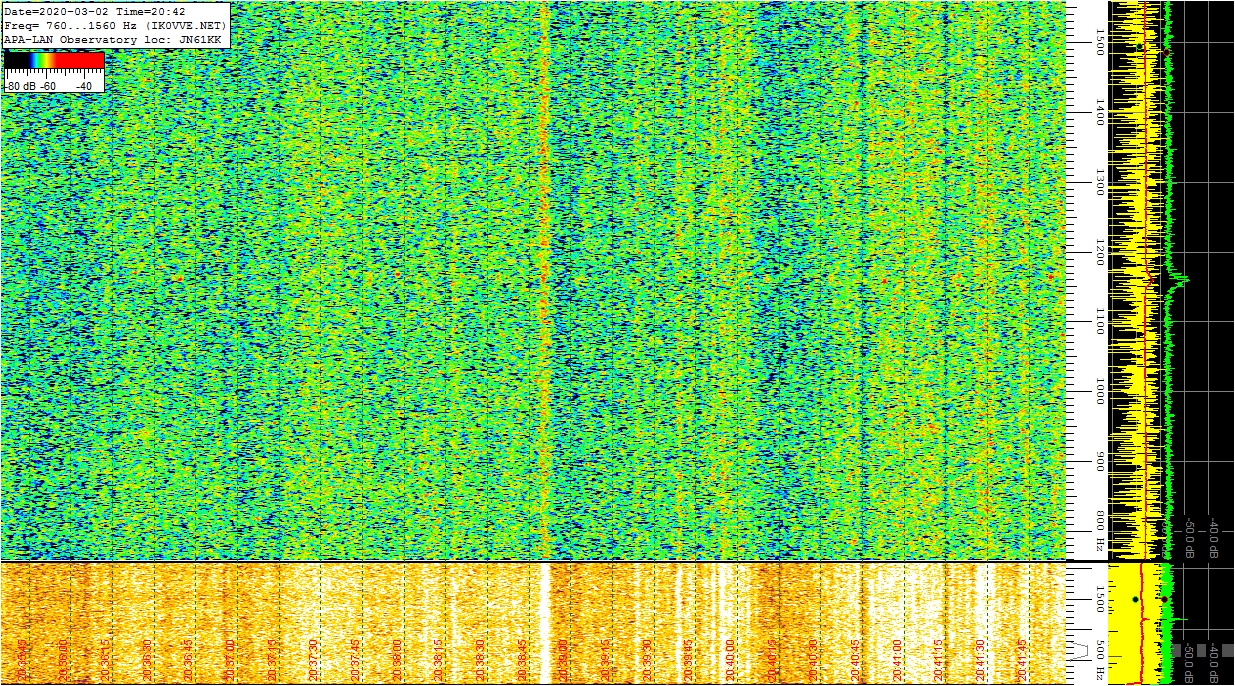1235x686 pixels.
Task: Click the 900 frequency axis label
Action: [1098, 461]
